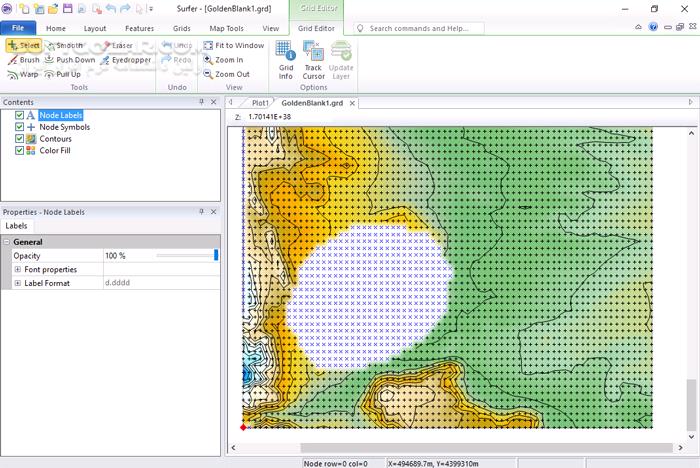Toggle Track Cursor option

(313, 61)
